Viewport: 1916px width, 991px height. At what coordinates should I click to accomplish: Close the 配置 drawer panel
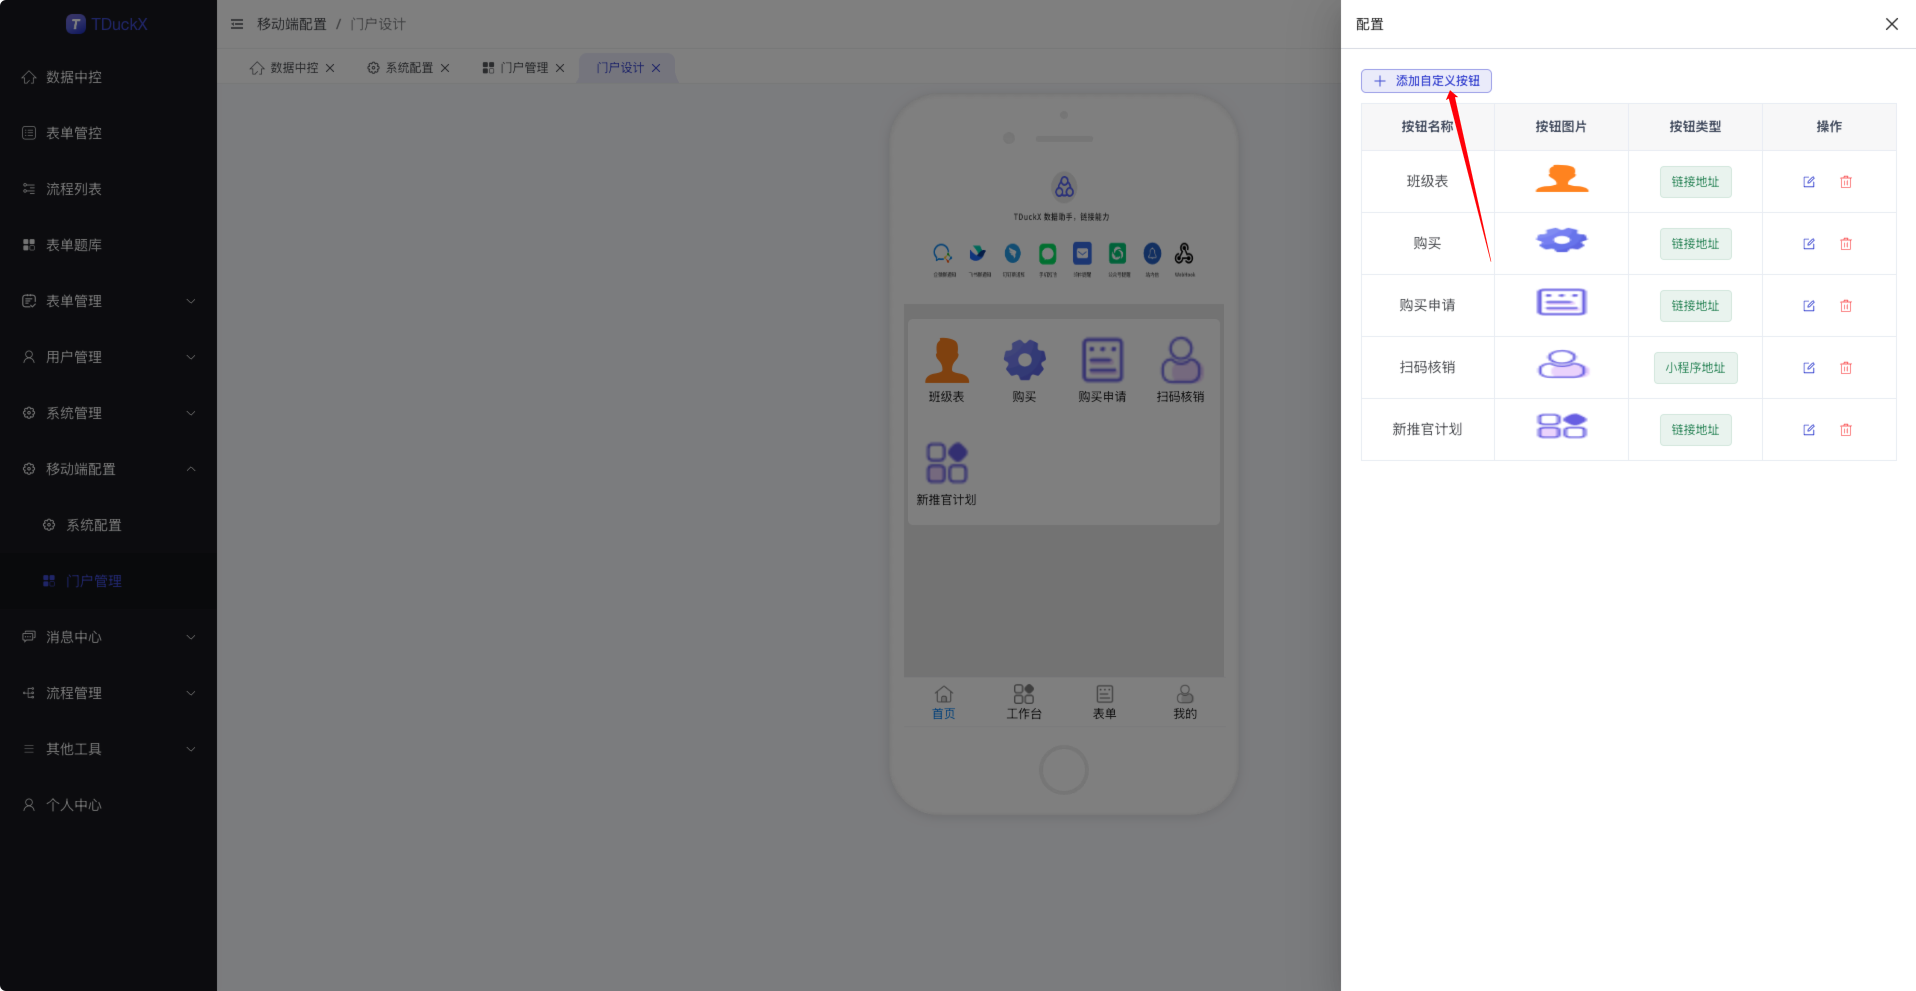(1891, 24)
